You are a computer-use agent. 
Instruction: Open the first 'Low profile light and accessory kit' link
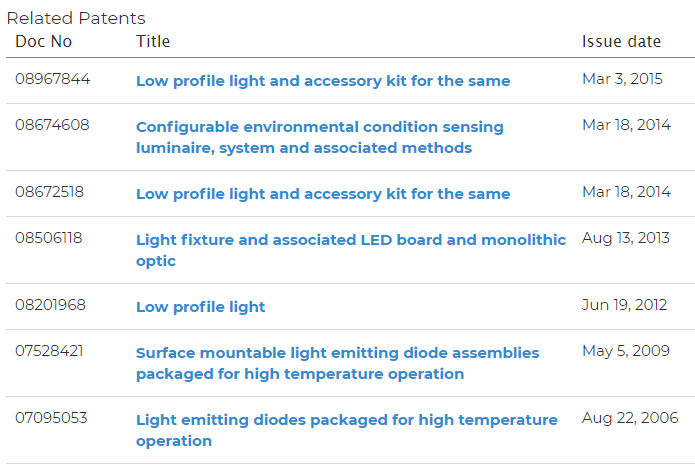(323, 81)
